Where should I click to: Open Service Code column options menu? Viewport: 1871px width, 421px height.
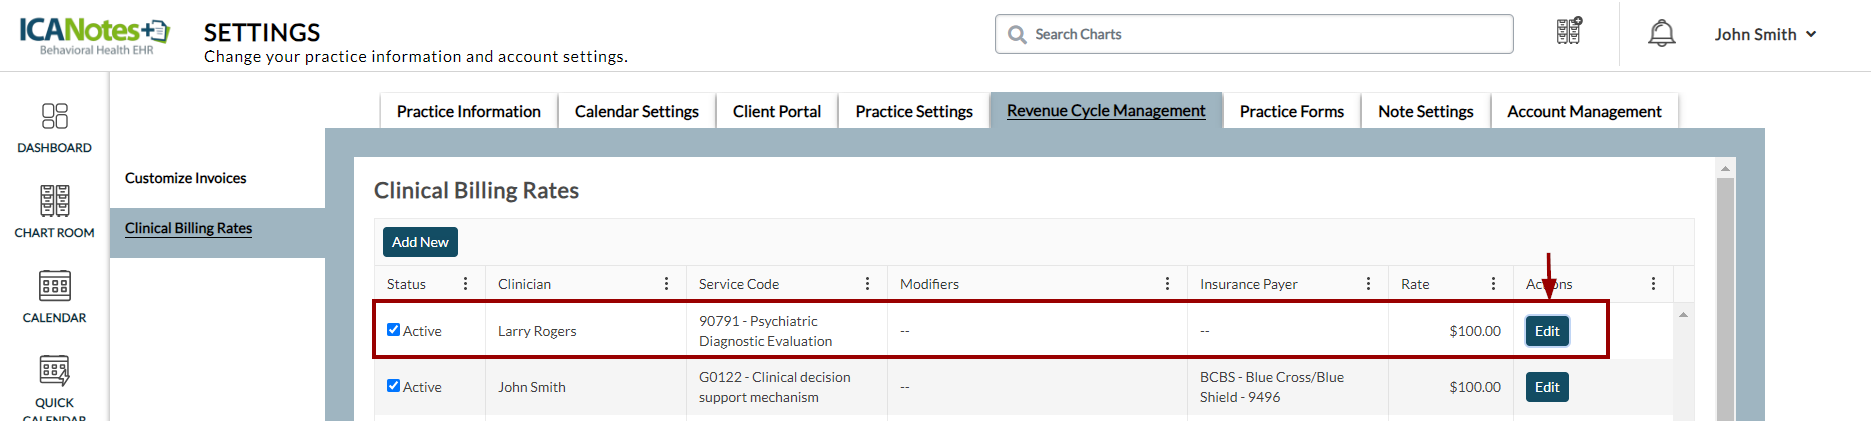867,284
